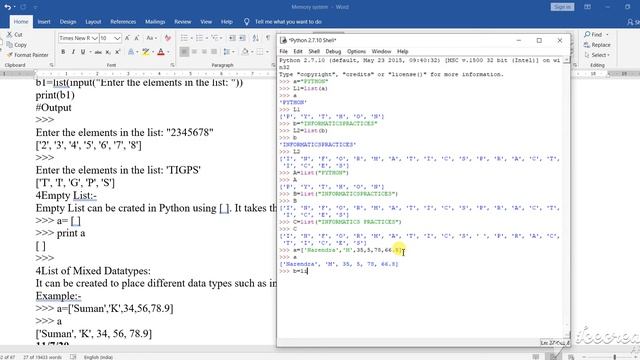Screen dimensions: 640x360
Task: Open the File menu in Python Shell
Action: coord(283,51)
